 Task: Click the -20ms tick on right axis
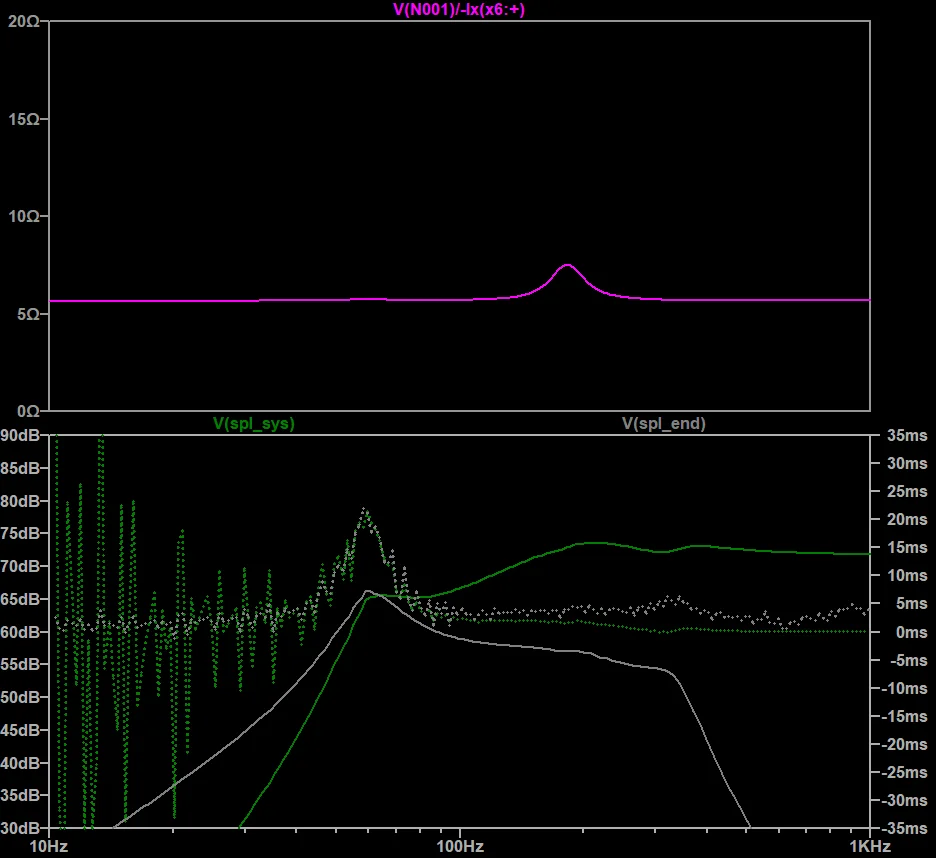(x=901, y=744)
